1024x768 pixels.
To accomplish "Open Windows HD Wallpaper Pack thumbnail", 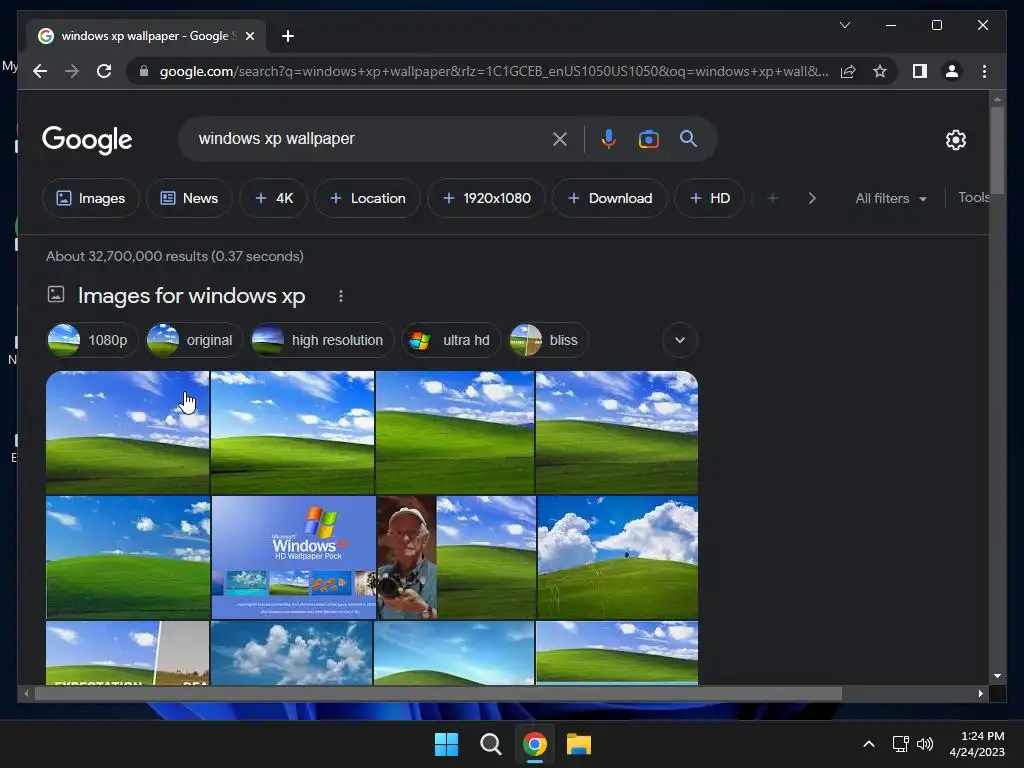I will (293, 557).
